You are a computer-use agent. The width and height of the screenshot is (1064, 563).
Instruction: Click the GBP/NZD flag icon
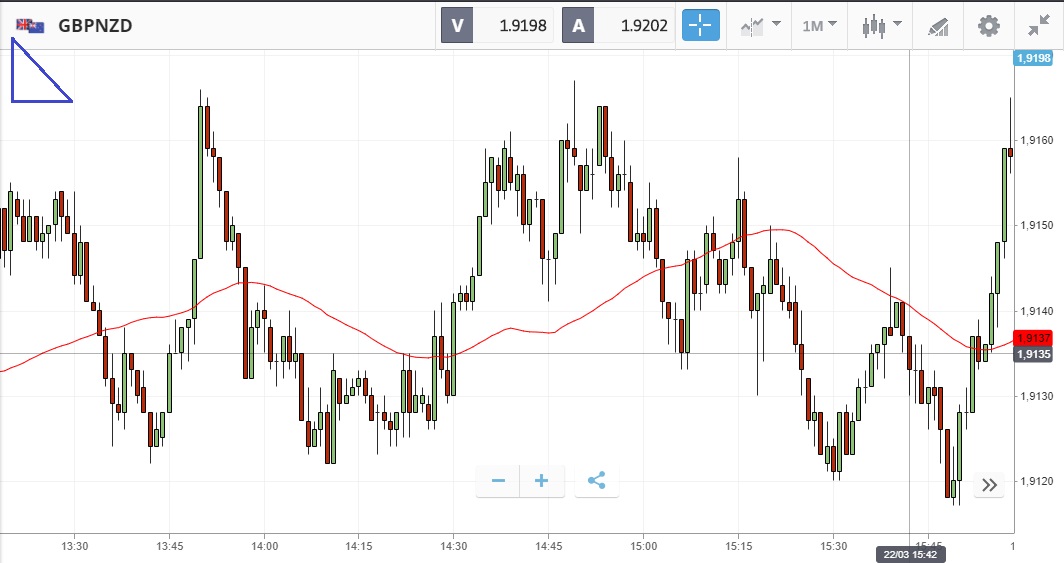click(x=30, y=25)
